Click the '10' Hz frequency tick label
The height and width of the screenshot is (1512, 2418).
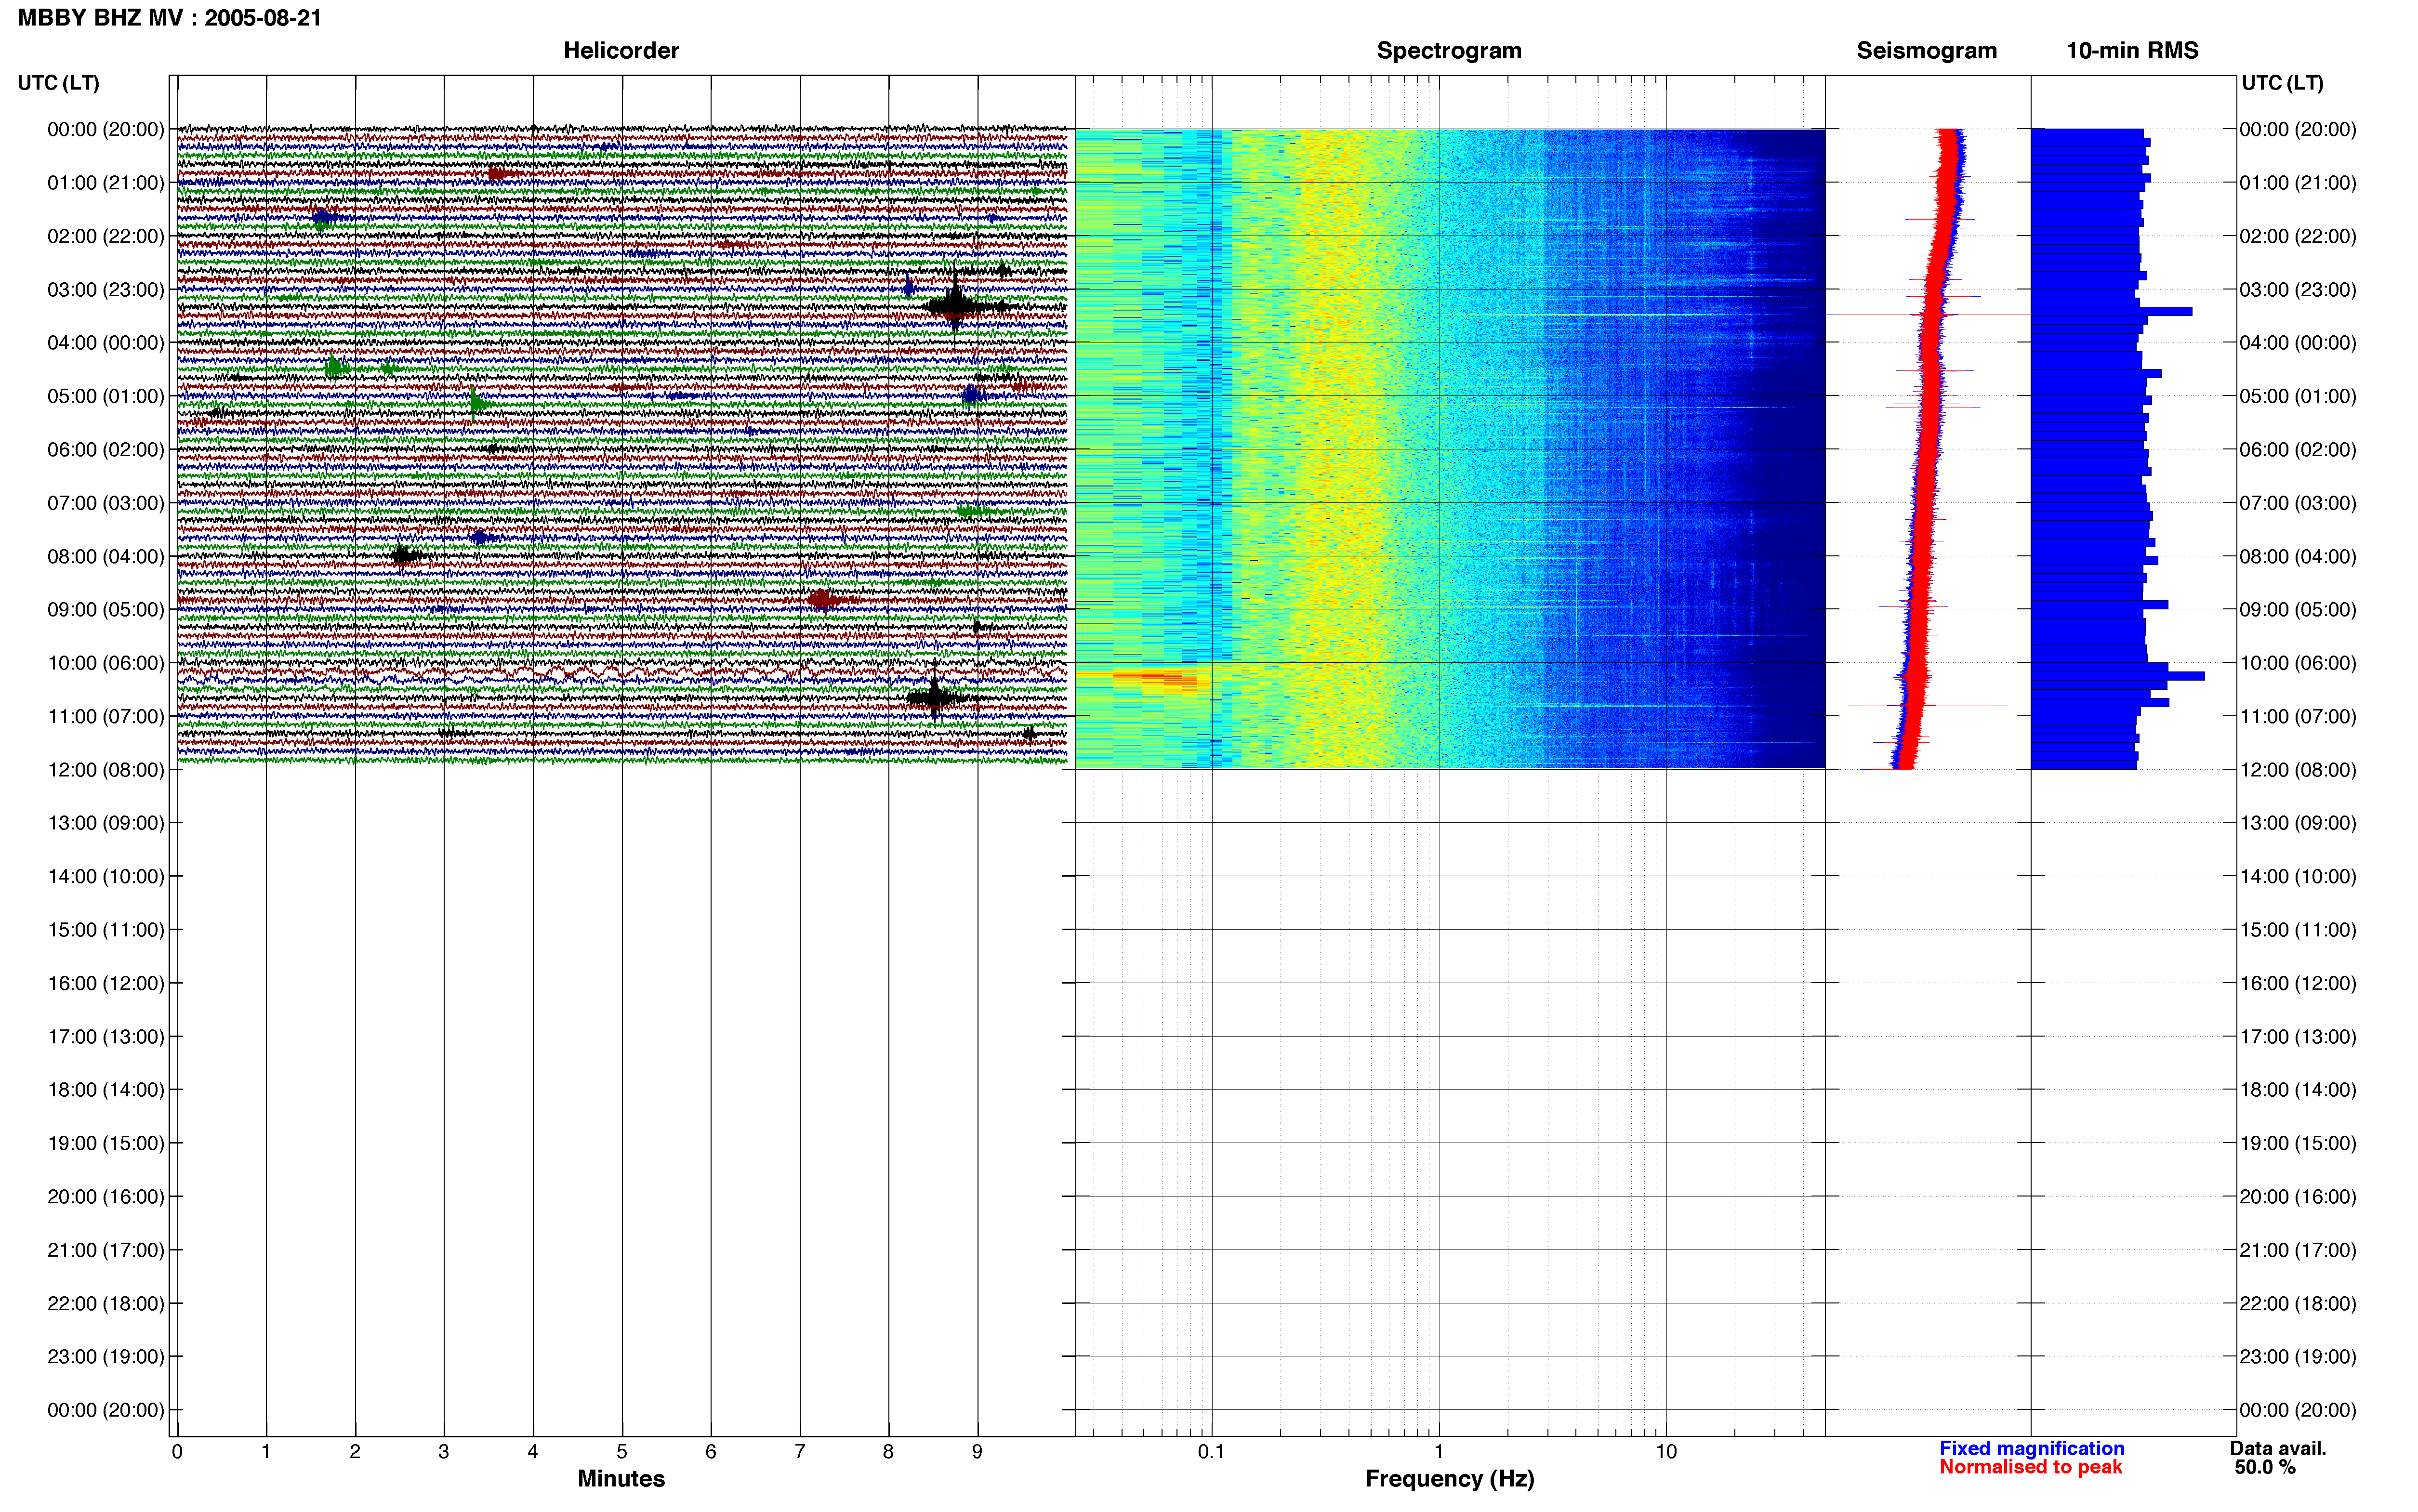pyautogui.click(x=1666, y=1451)
